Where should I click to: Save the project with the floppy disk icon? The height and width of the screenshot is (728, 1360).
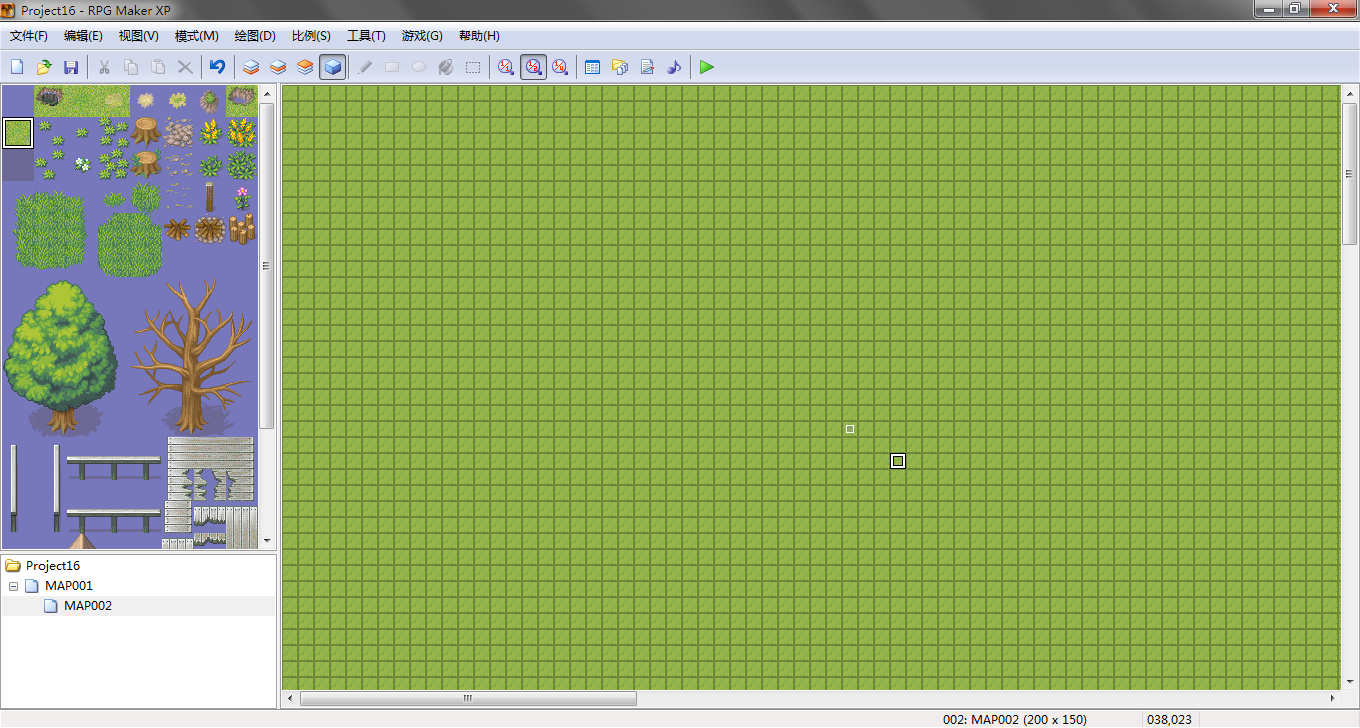click(71, 67)
